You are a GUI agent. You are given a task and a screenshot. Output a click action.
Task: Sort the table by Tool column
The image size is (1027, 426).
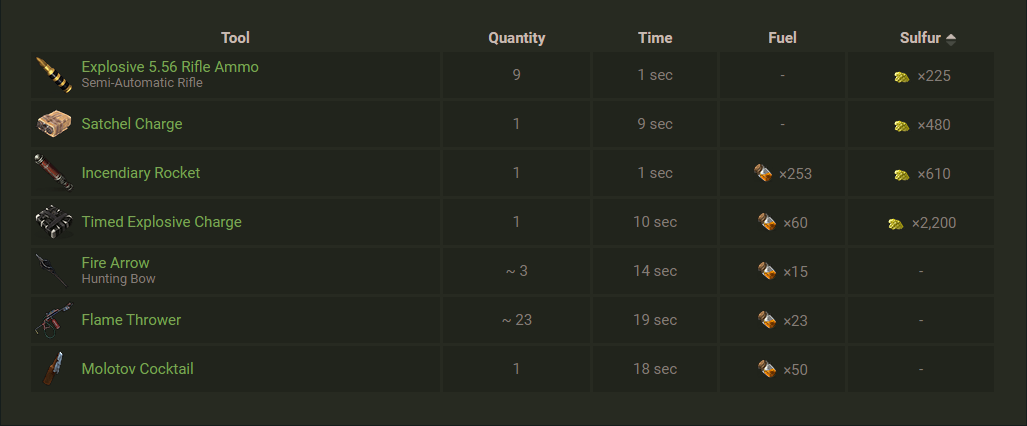(235, 38)
